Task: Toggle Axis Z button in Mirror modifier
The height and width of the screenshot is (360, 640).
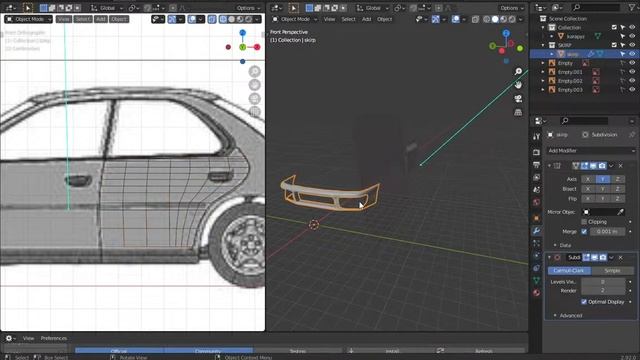Action: [x=618, y=179]
